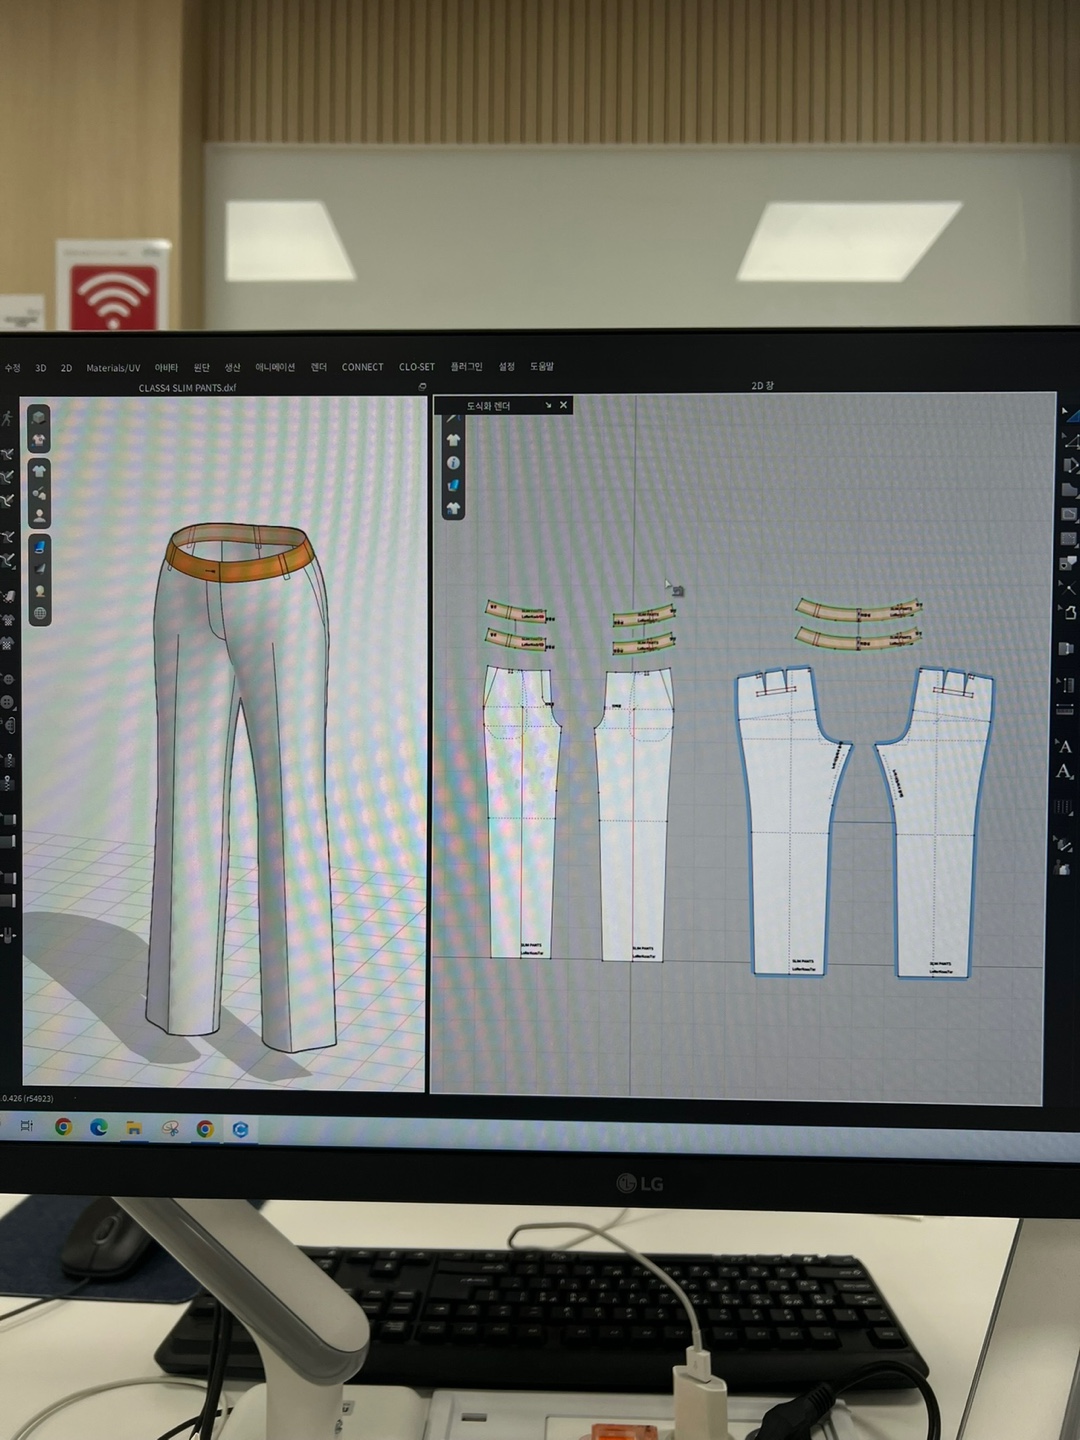Click the blue-bordered left pants pattern piece

pos(790,820)
